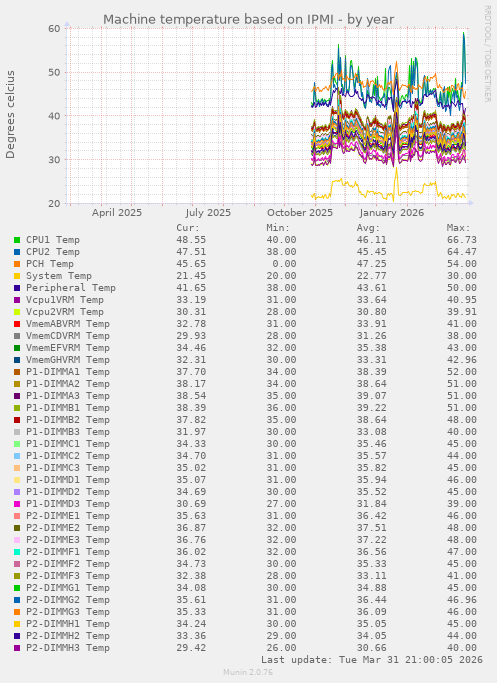
Task: Click the Peripheral Temp average value 43.61
Action: point(372,288)
